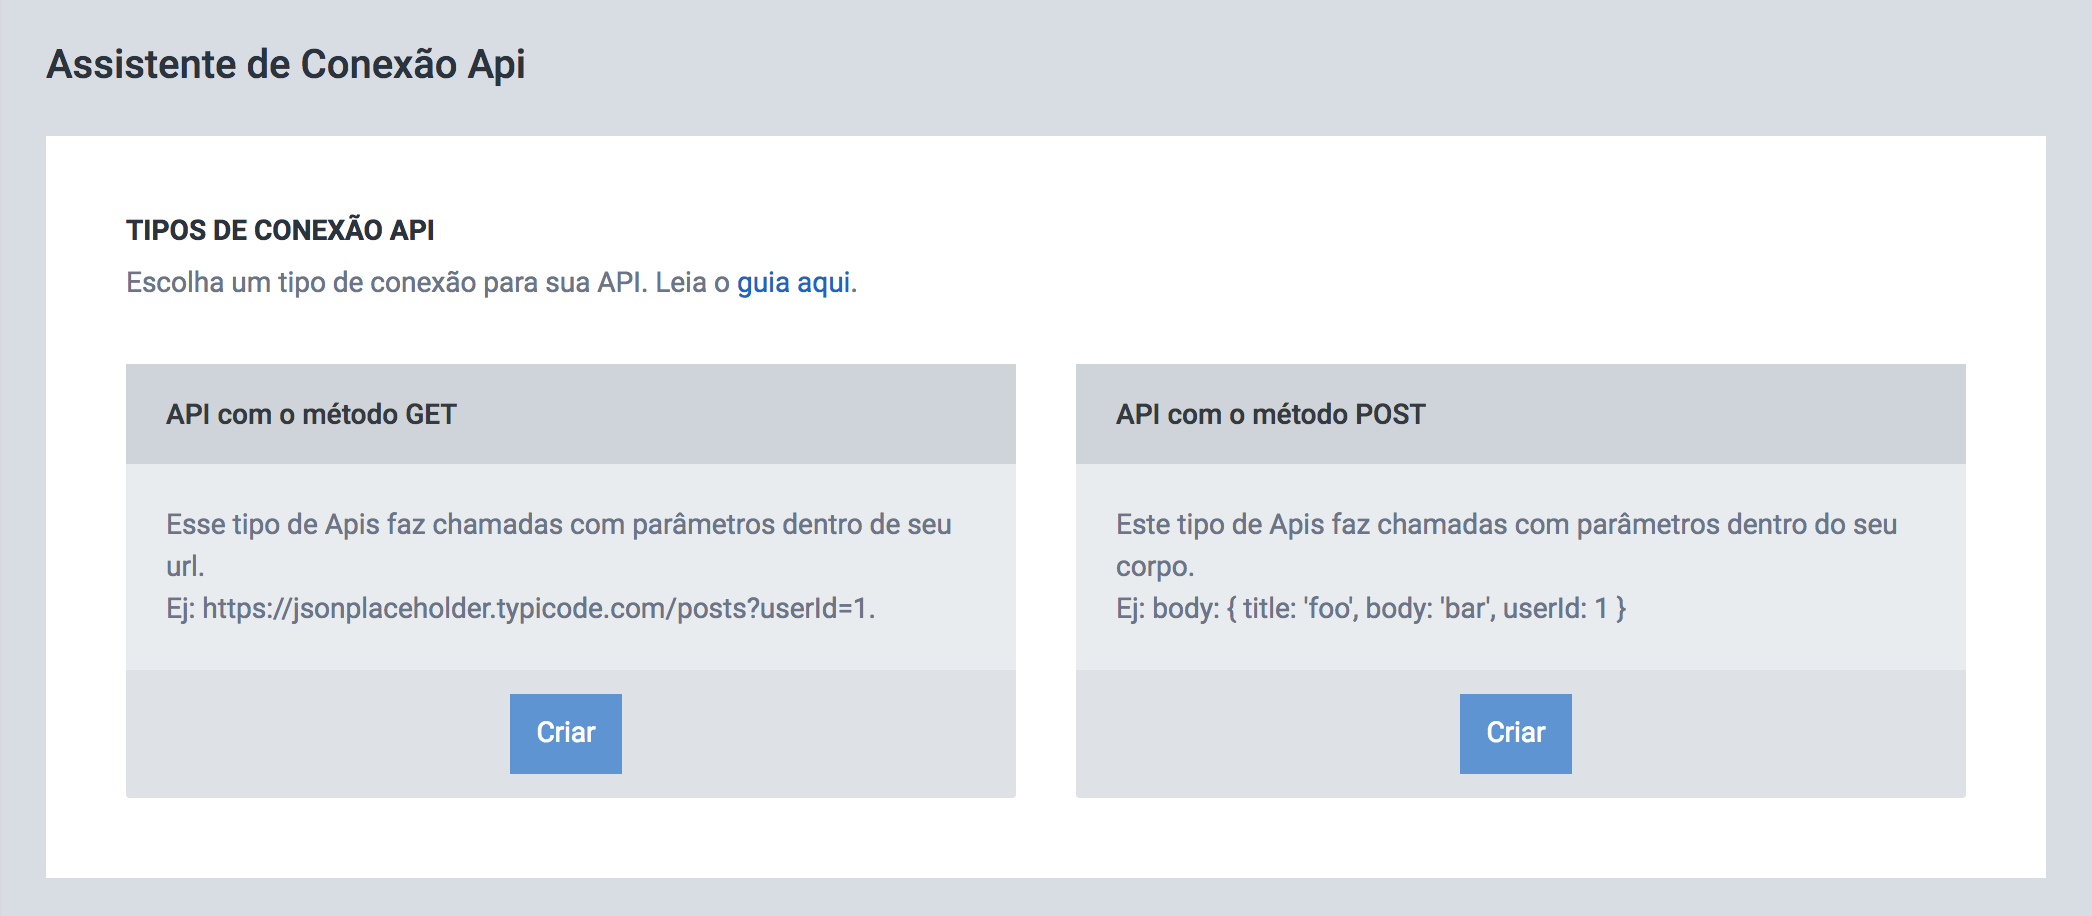
Task: Open the 'guia aqui' guide link
Action: pos(793,283)
